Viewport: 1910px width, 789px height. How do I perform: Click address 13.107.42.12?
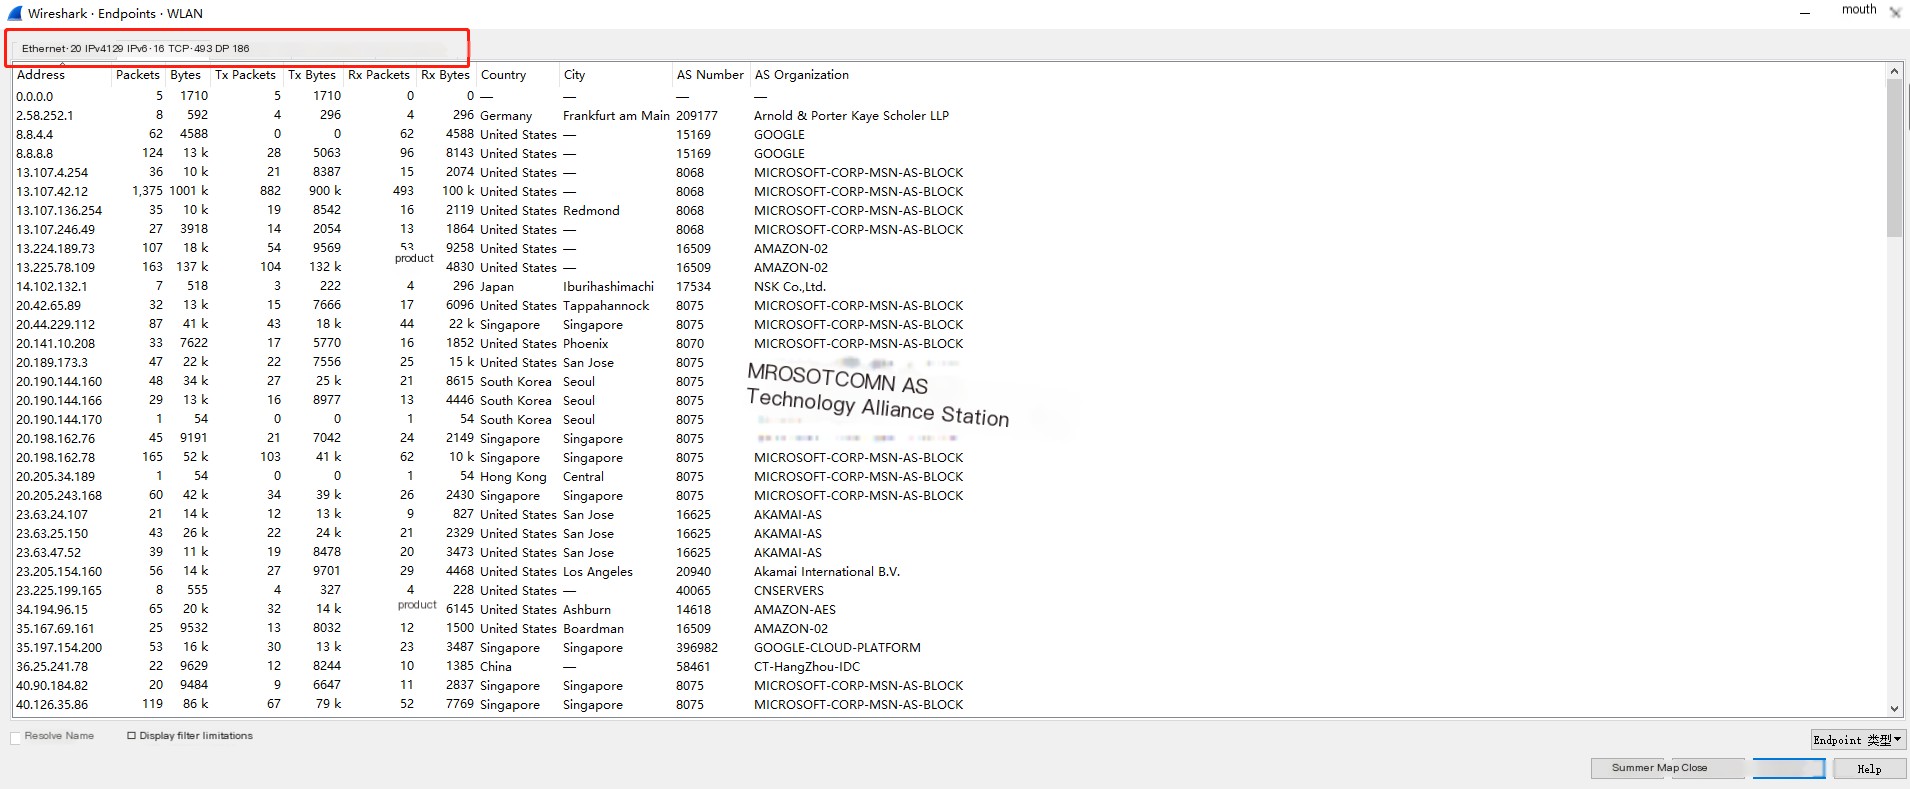coord(52,191)
